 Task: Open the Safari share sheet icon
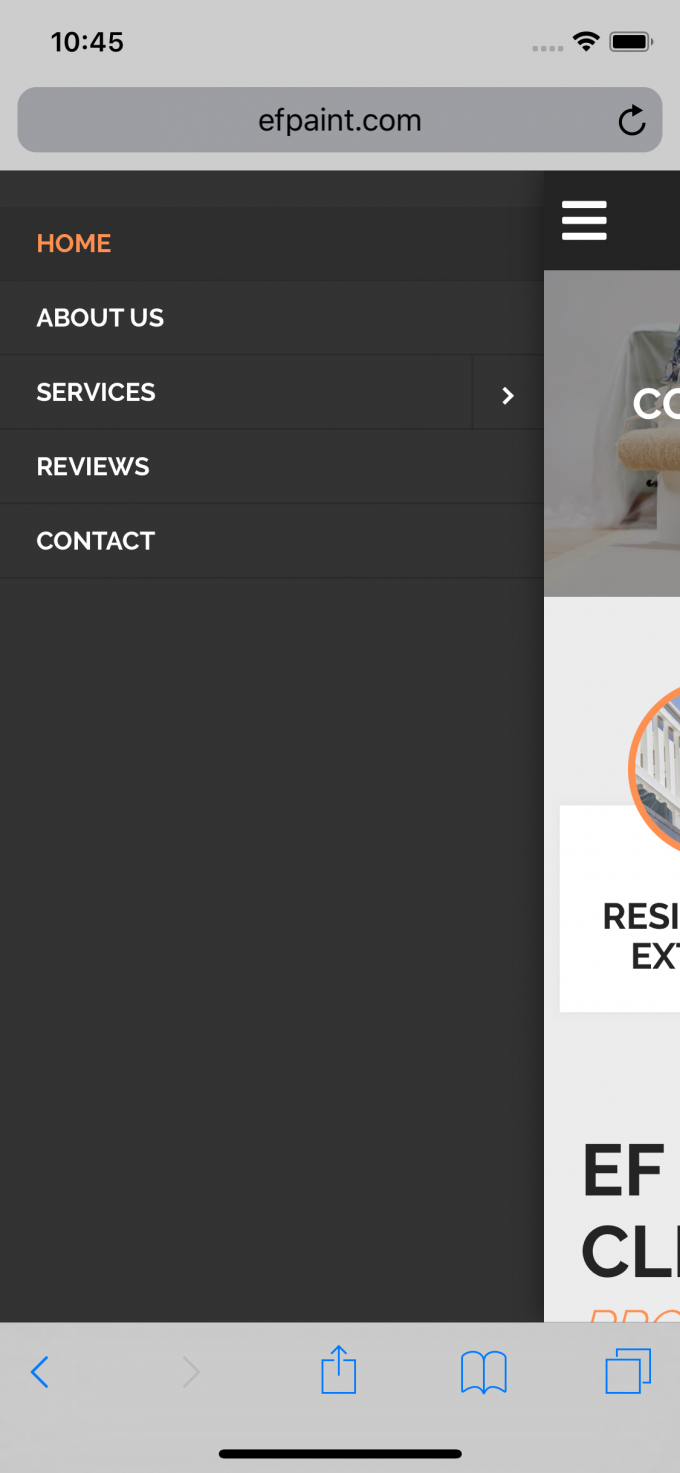pyautogui.click(x=339, y=1369)
